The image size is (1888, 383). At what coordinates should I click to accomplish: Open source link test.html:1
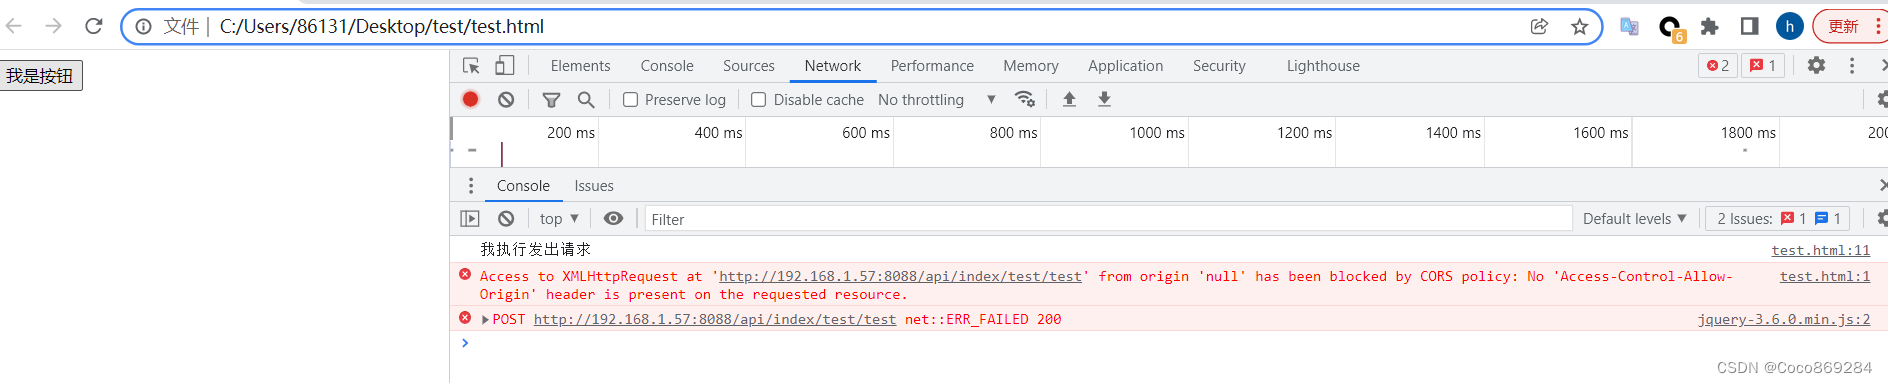(1824, 277)
